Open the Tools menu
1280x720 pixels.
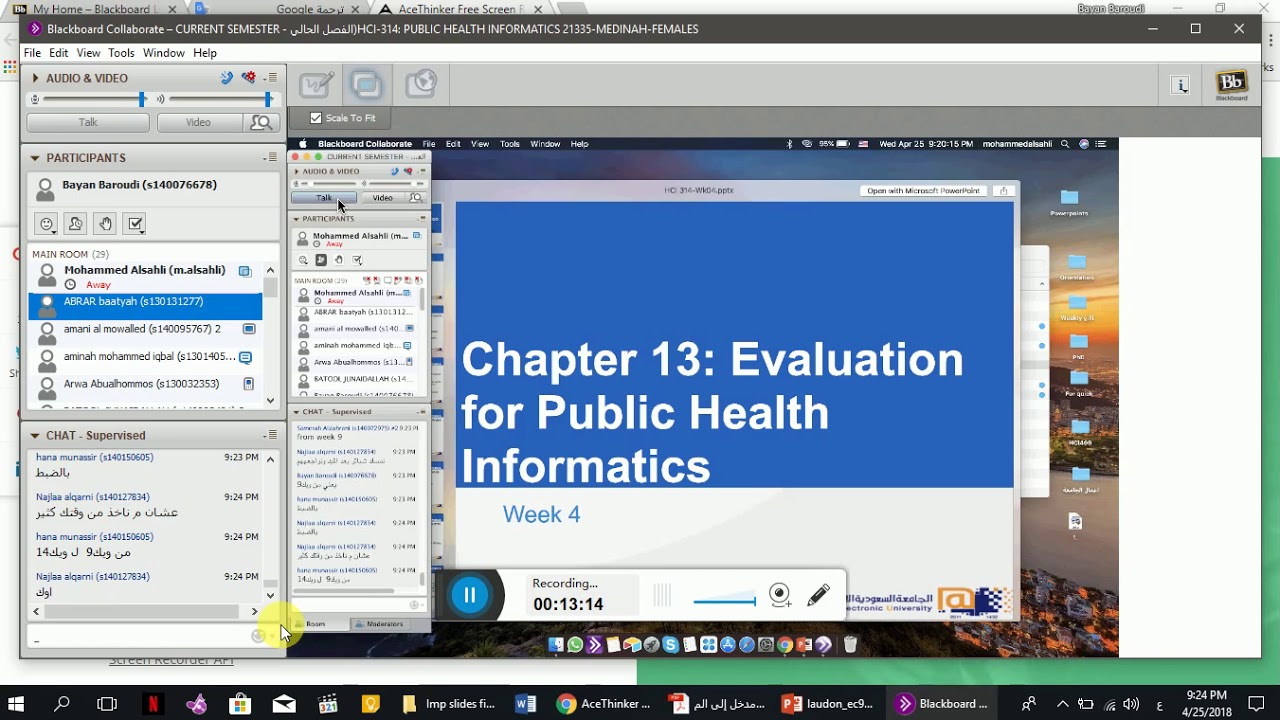121,53
